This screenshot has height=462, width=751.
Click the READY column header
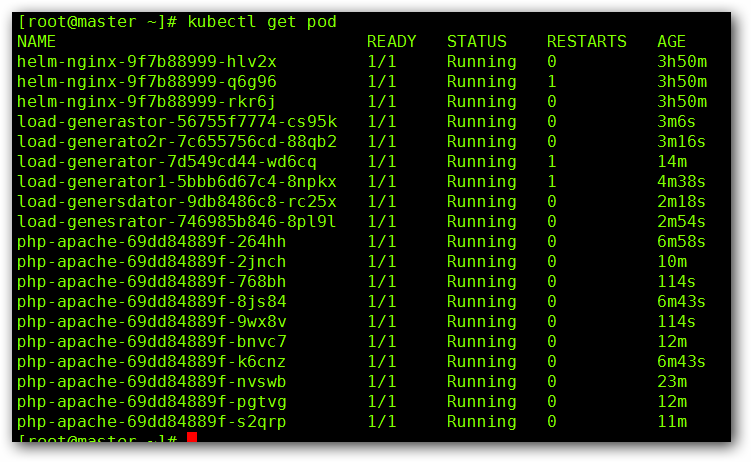coord(392,42)
